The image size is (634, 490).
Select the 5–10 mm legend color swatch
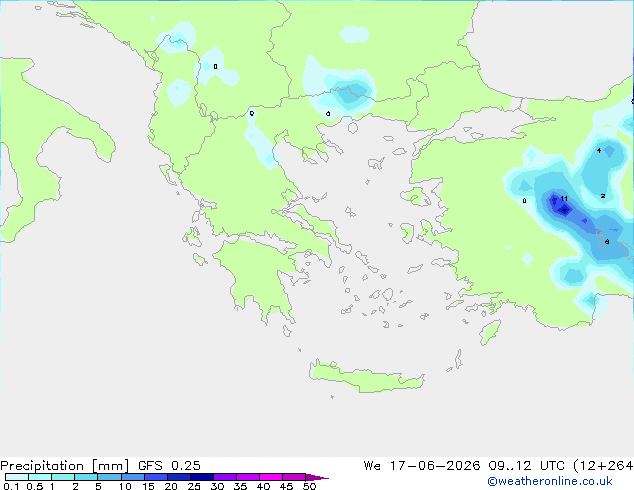pos(109,477)
